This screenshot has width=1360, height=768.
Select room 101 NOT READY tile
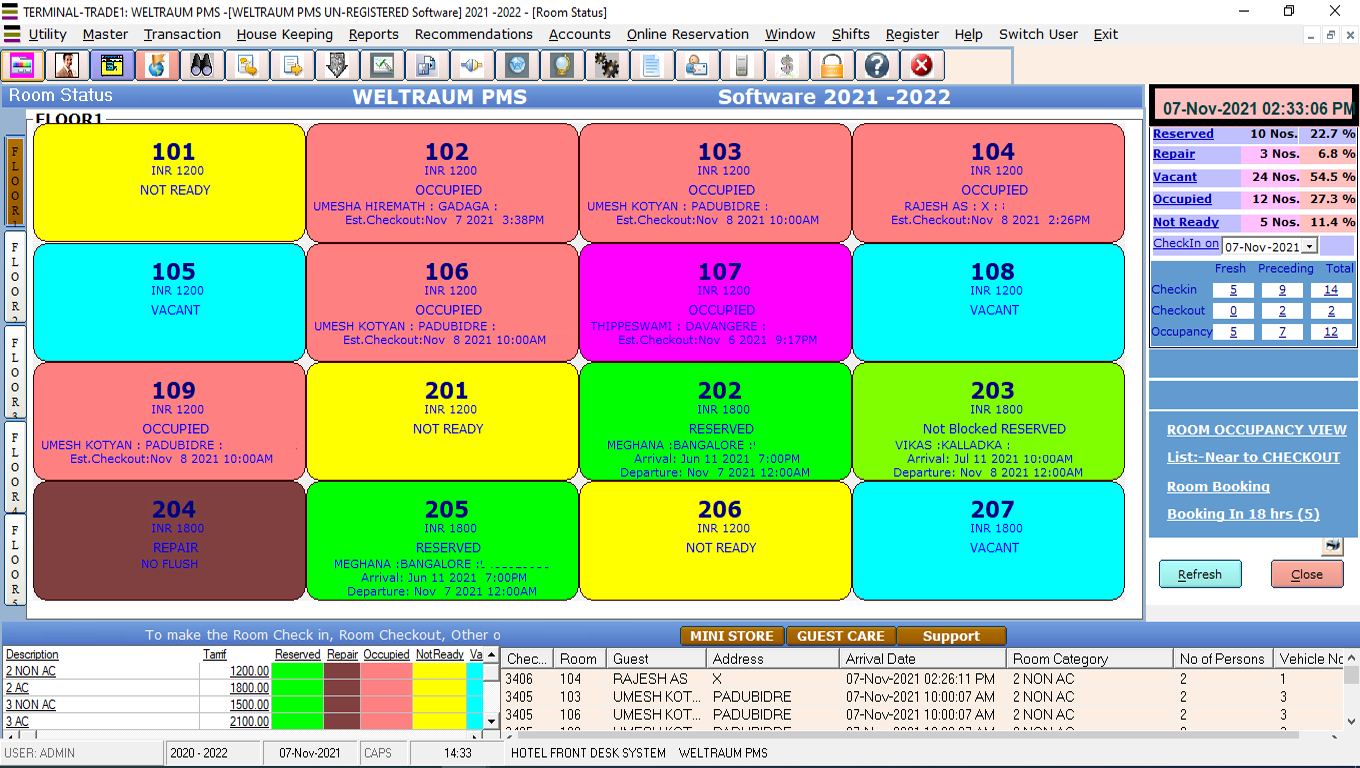pyautogui.click(x=169, y=183)
